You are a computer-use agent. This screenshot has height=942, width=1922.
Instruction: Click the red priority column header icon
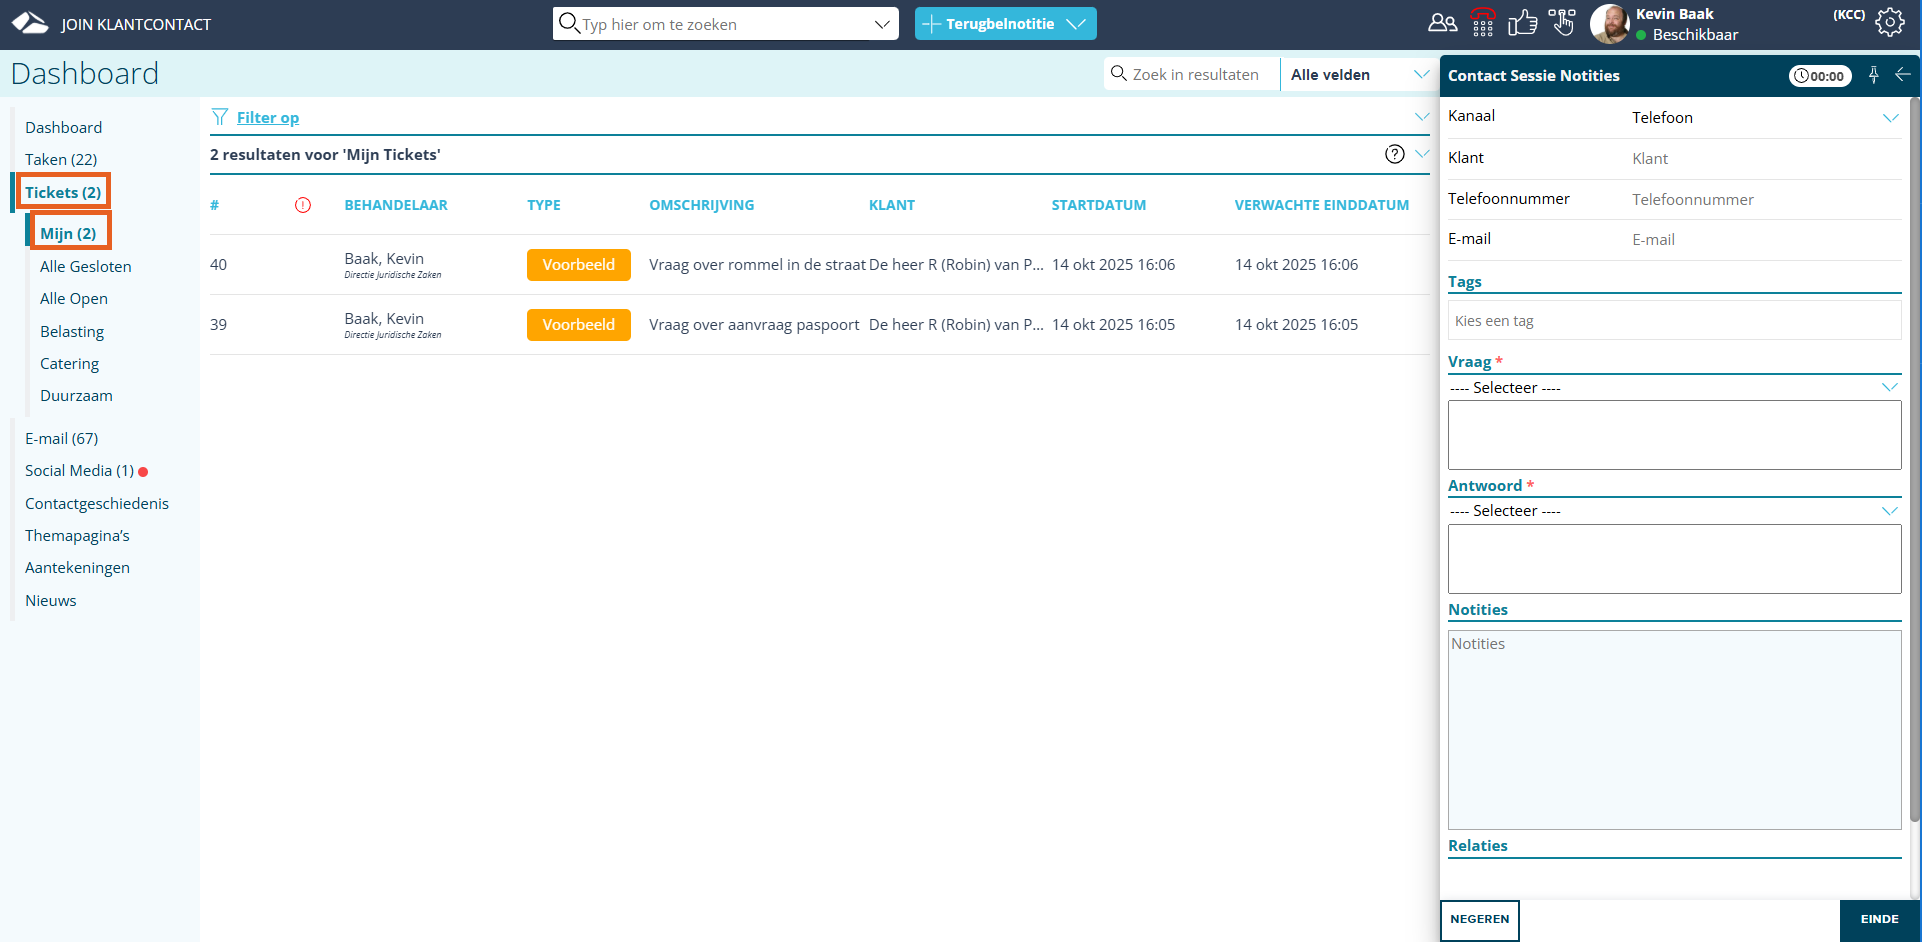coord(303,205)
